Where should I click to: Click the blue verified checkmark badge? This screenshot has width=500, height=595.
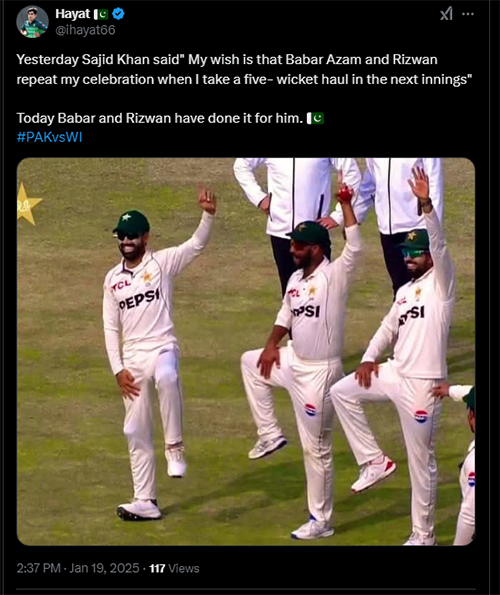coord(118,14)
